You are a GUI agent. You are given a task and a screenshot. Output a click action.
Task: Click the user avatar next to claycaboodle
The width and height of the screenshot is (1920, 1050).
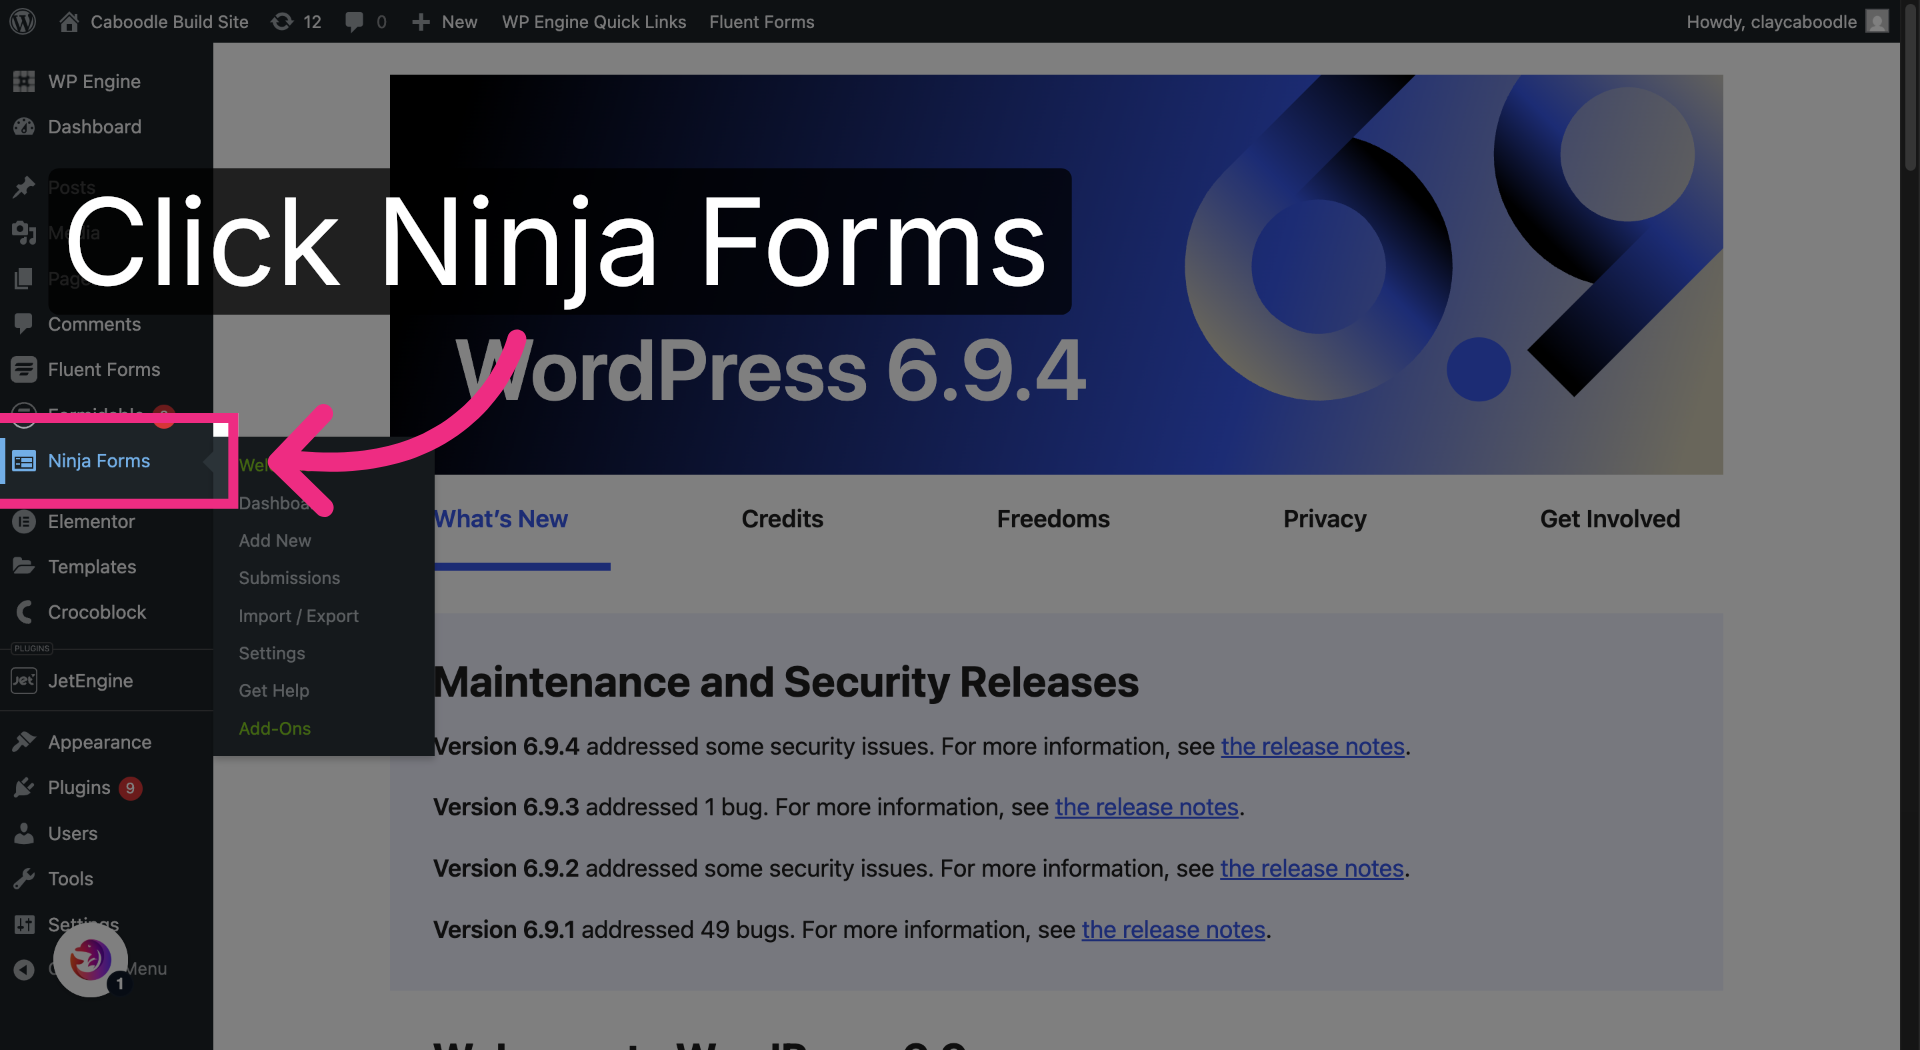(x=1877, y=21)
